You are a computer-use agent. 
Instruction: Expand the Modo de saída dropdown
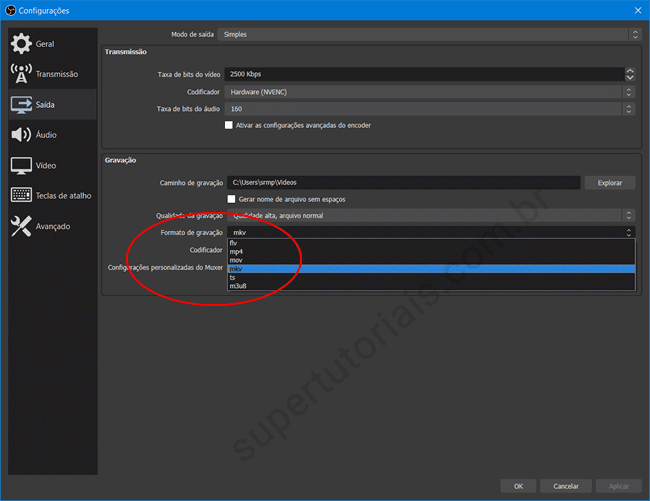(431, 34)
